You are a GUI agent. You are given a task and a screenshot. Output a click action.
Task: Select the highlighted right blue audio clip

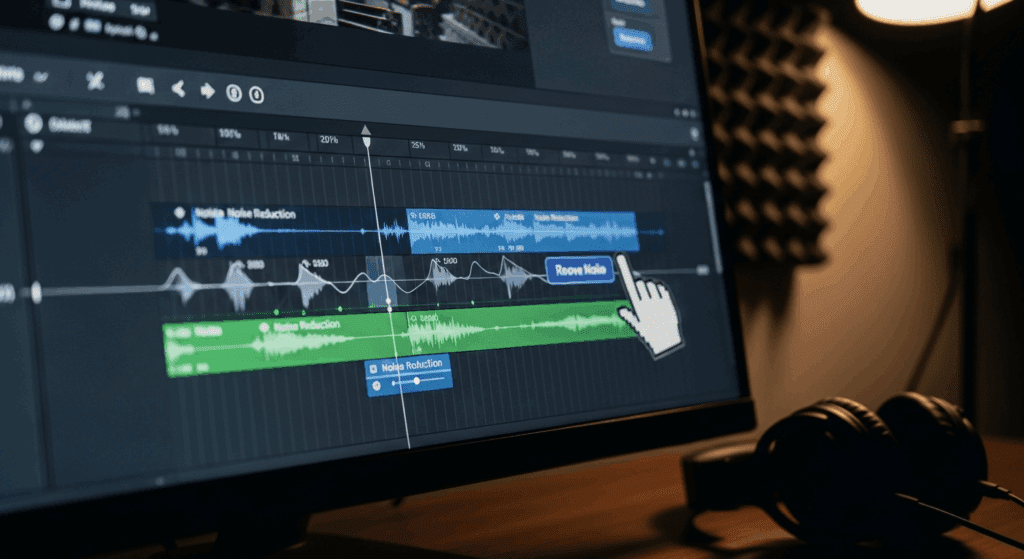(520, 232)
